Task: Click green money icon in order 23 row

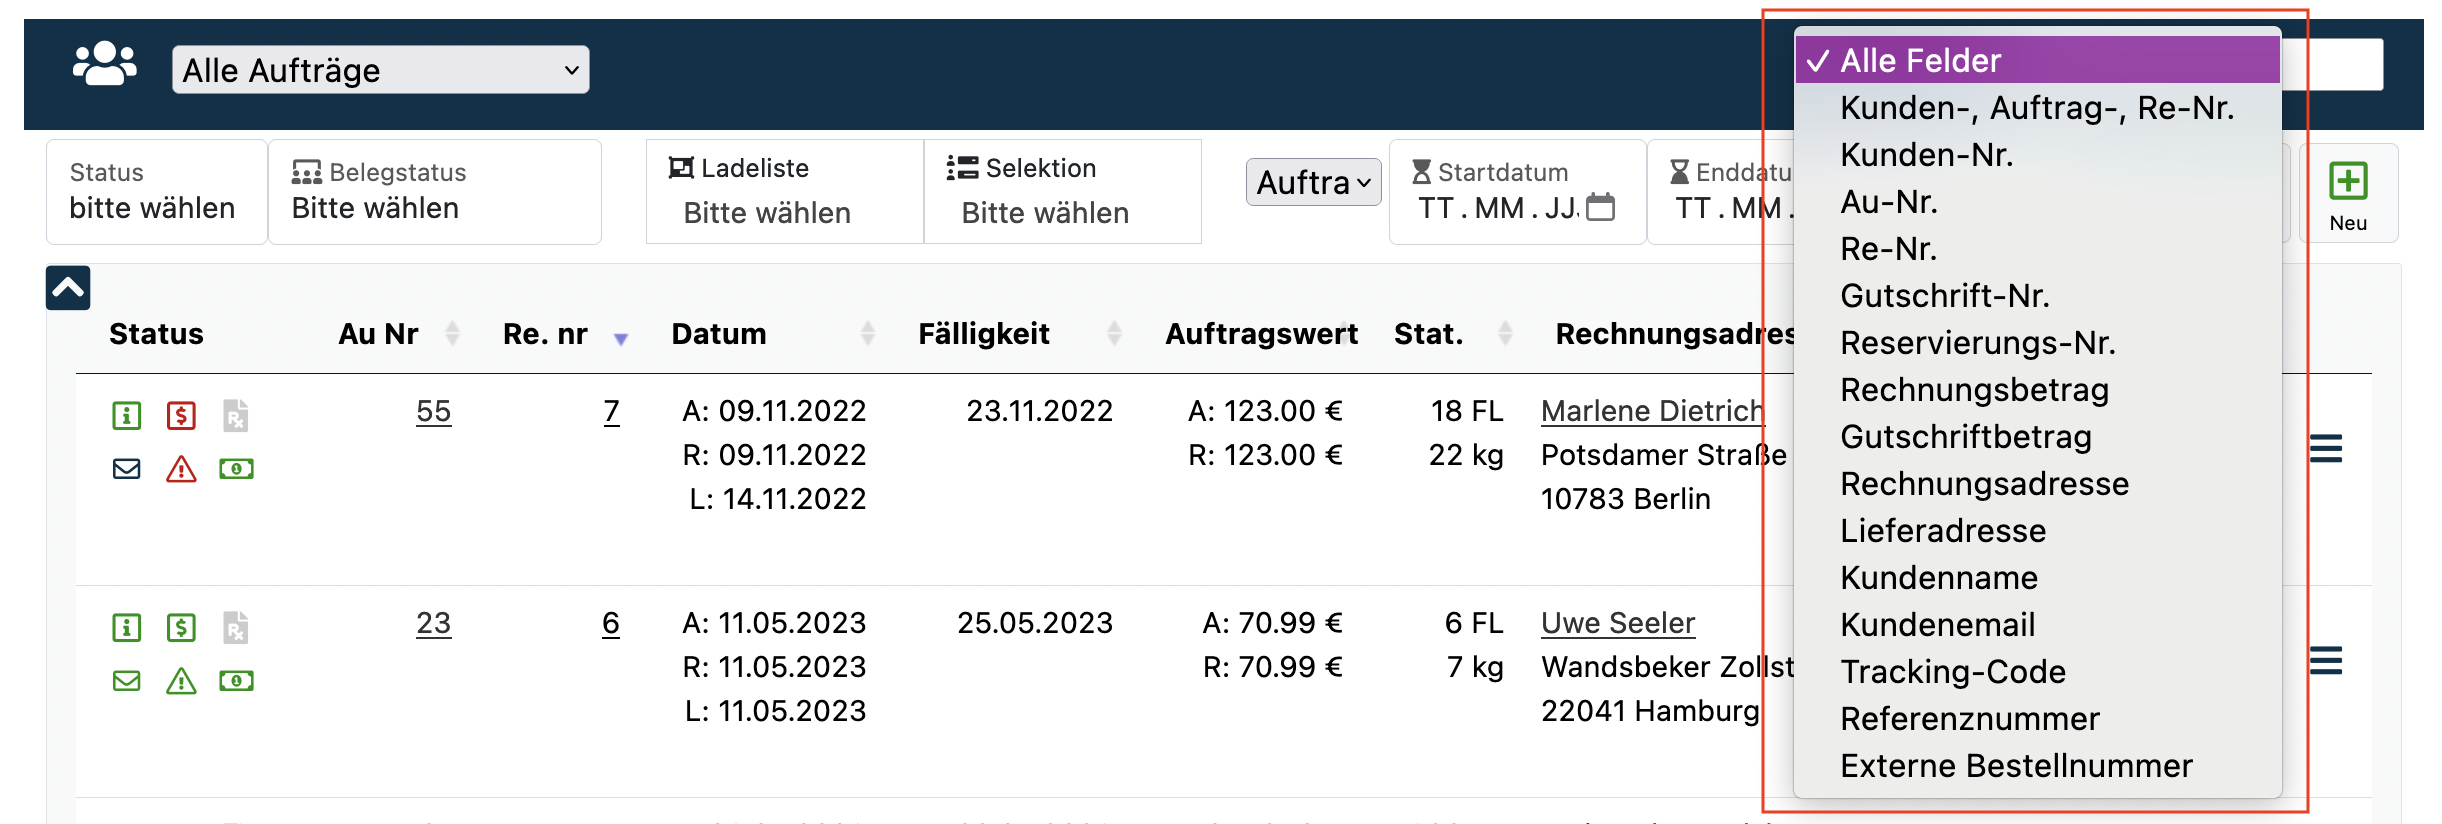Action: coord(236,681)
